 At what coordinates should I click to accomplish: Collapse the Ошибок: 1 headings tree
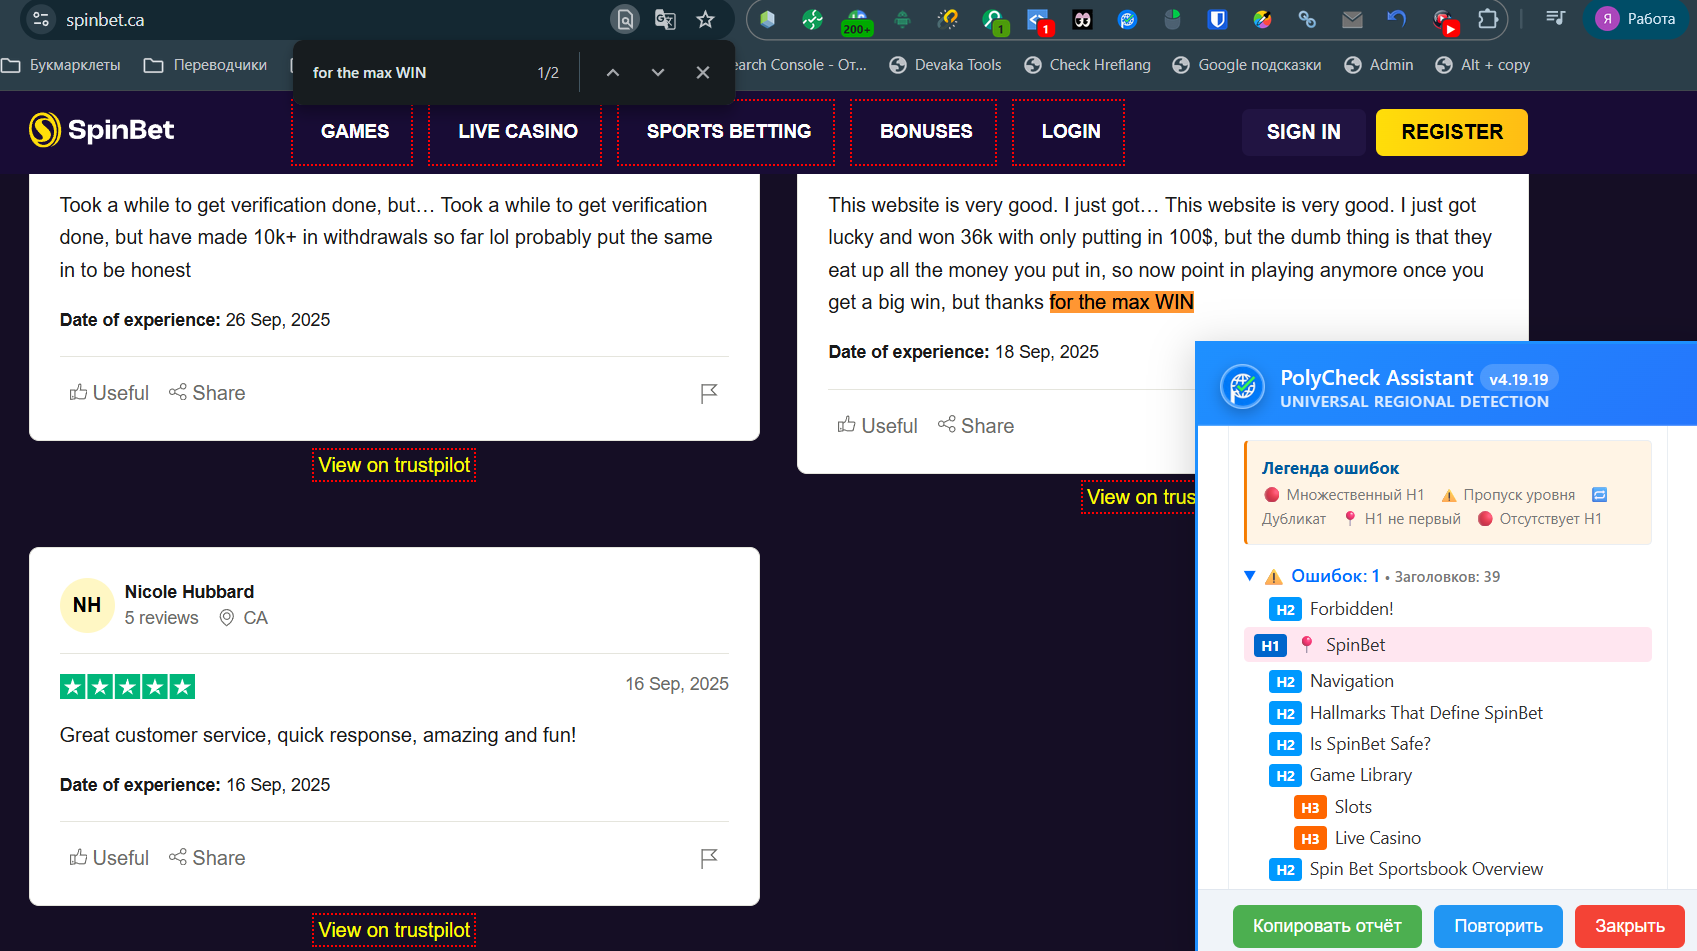coord(1249,576)
